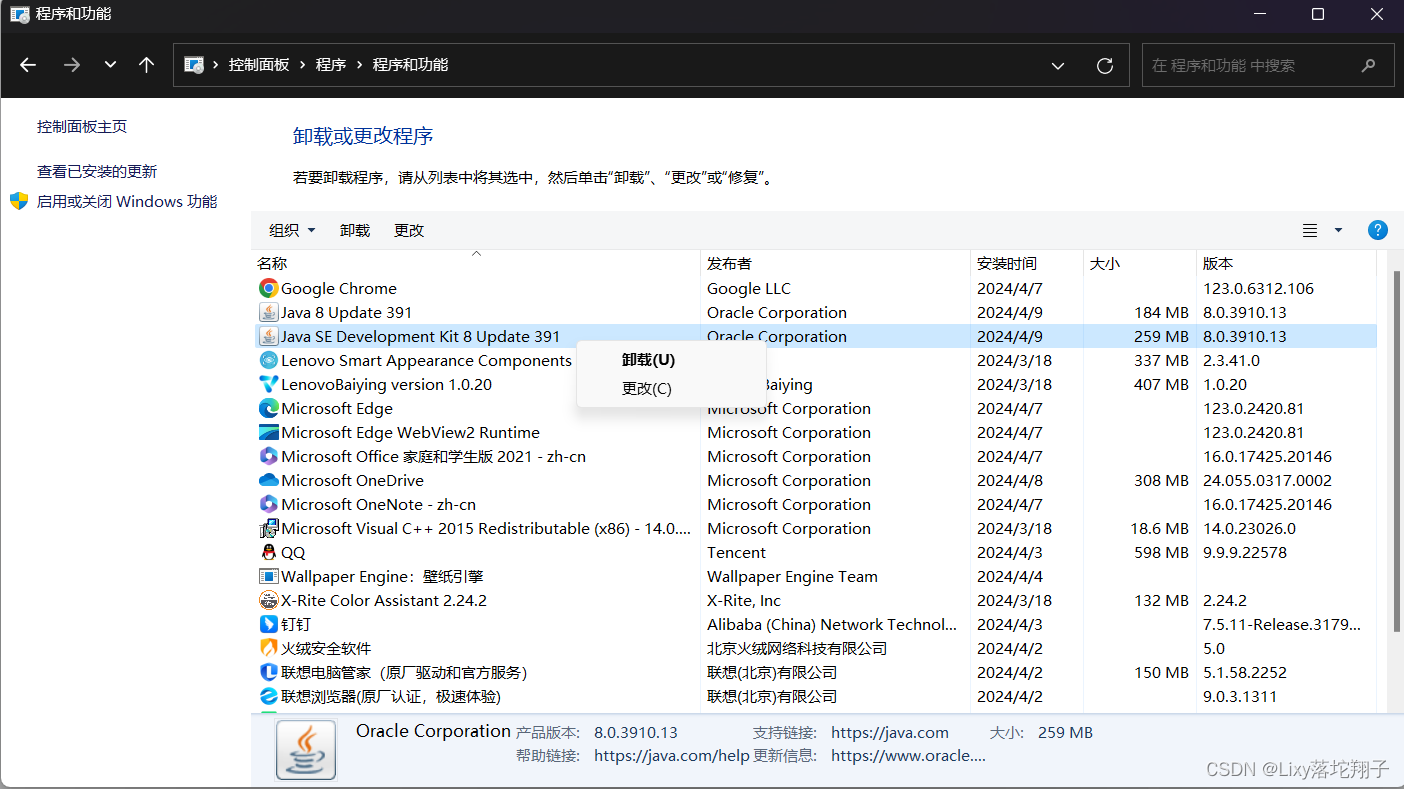Click version 24.055.0317.0002 cell

point(1267,480)
